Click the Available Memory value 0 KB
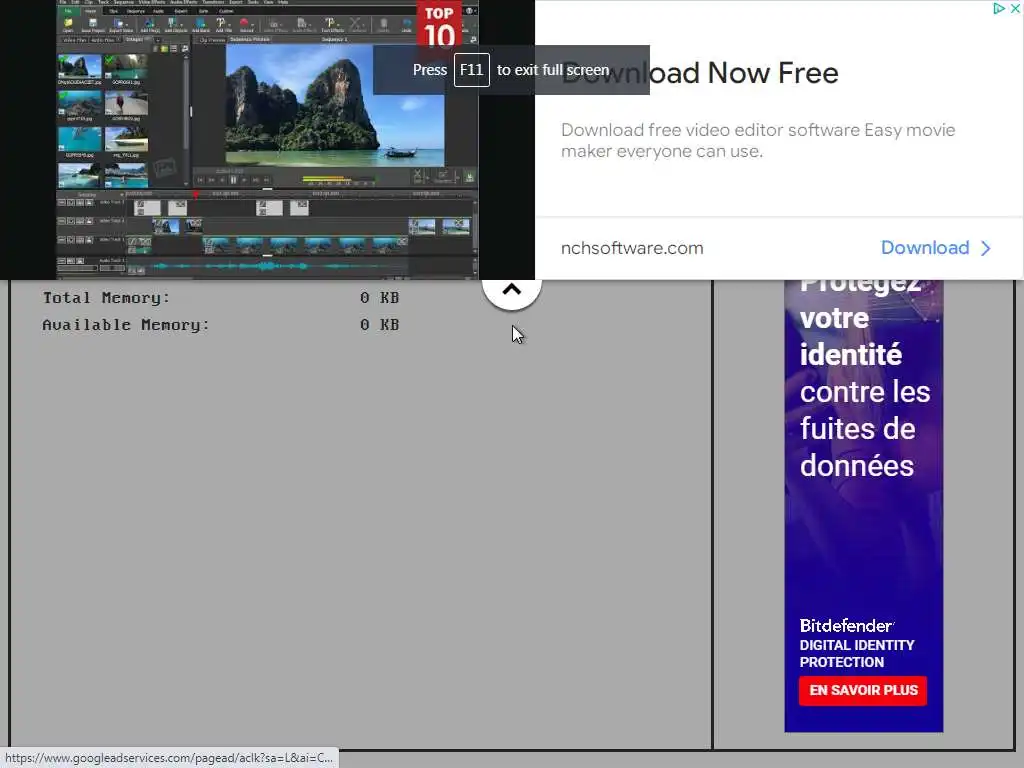The image size is (1024, 768). click(379, 325)
